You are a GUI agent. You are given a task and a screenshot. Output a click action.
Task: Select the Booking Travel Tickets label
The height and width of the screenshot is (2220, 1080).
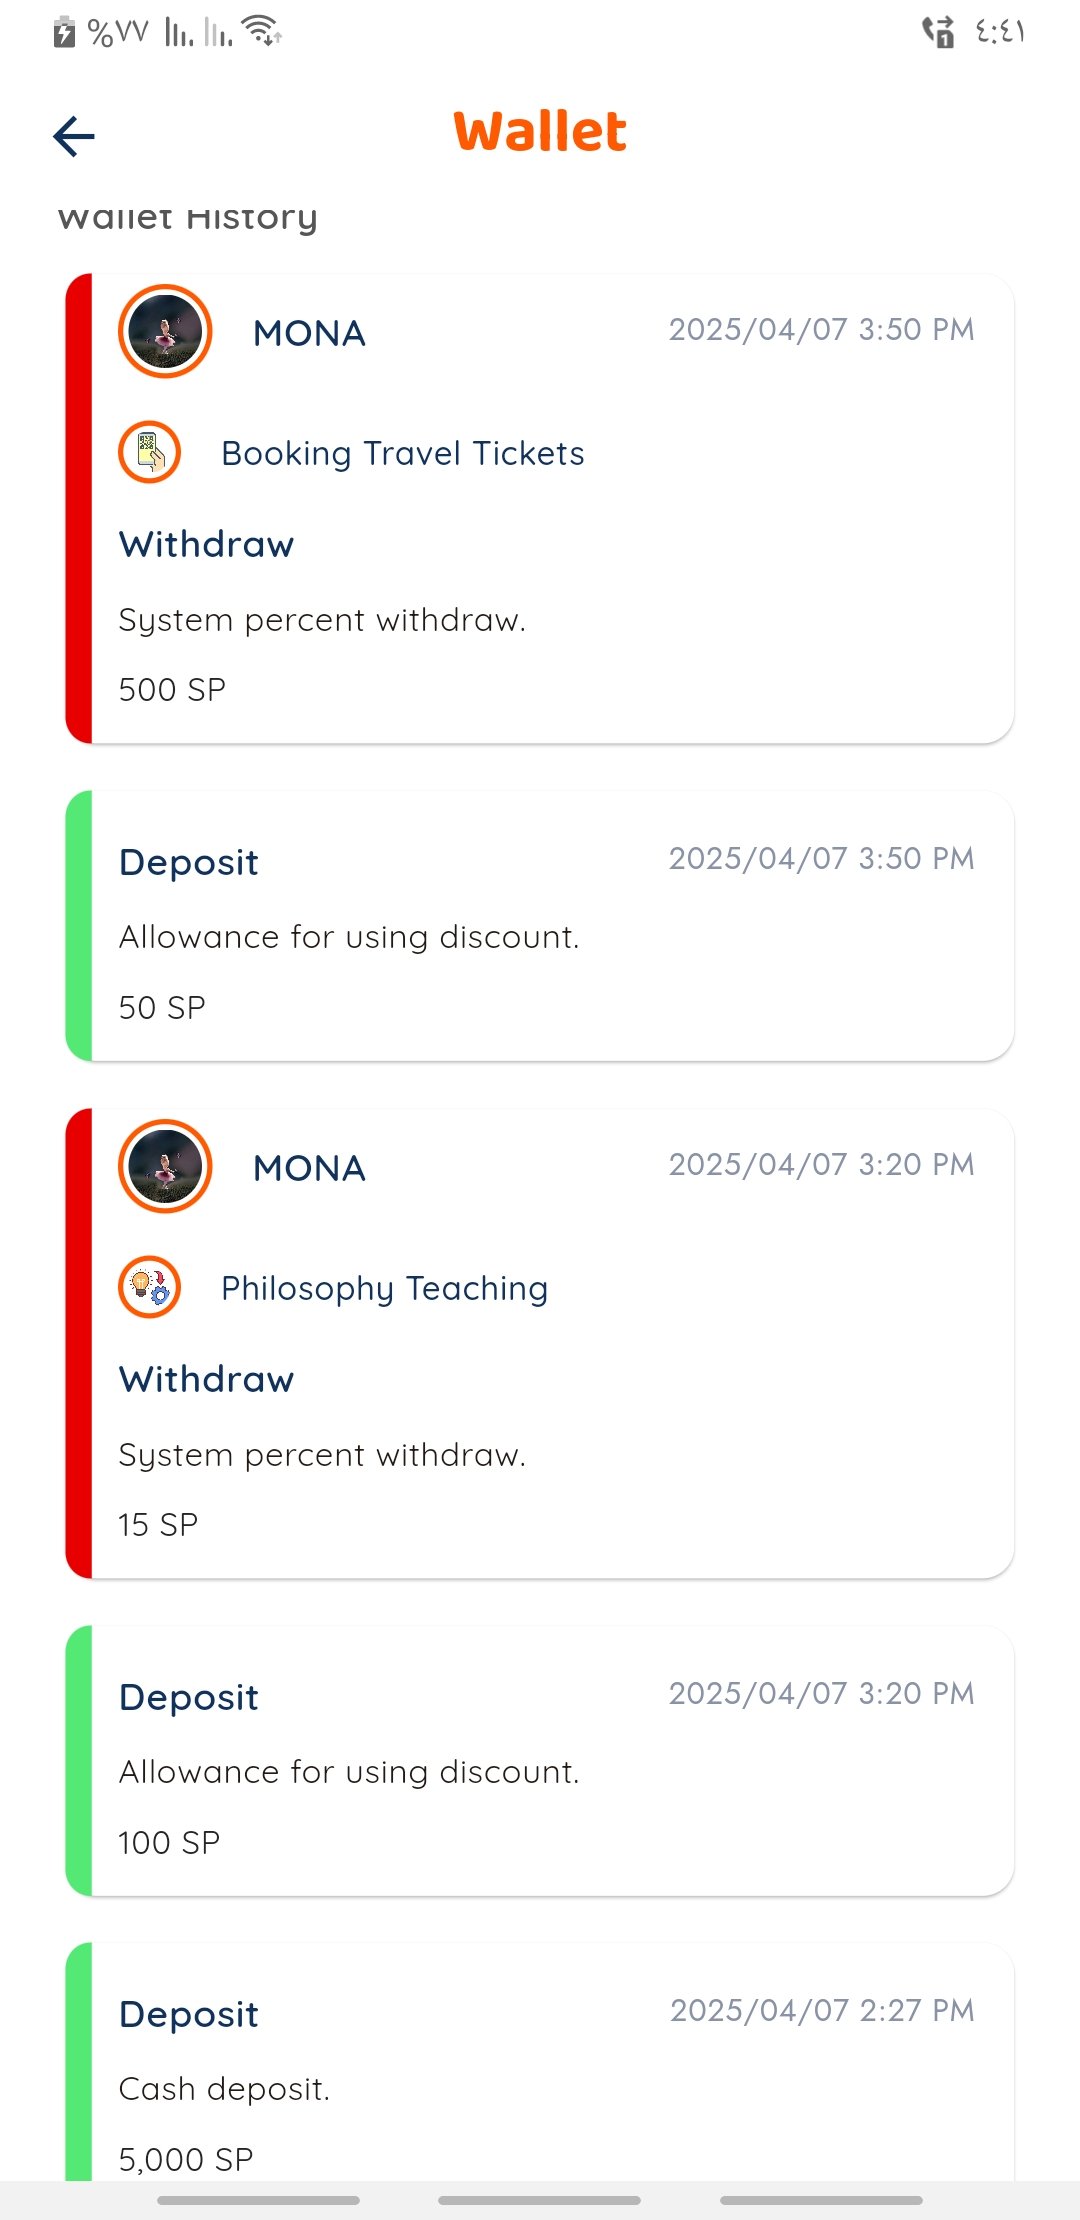(403, 453)
